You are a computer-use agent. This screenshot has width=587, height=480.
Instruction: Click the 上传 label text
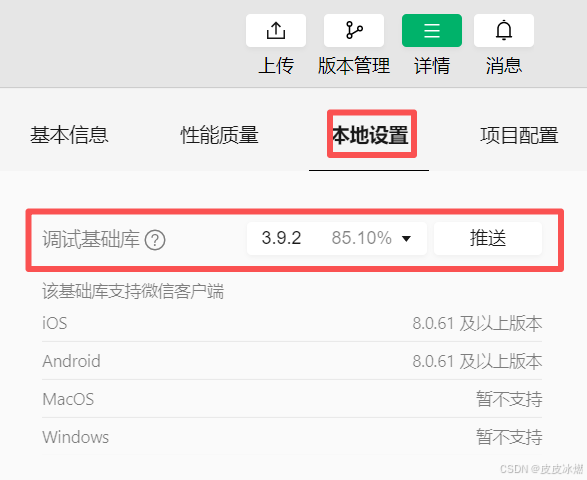coord(276,66)
